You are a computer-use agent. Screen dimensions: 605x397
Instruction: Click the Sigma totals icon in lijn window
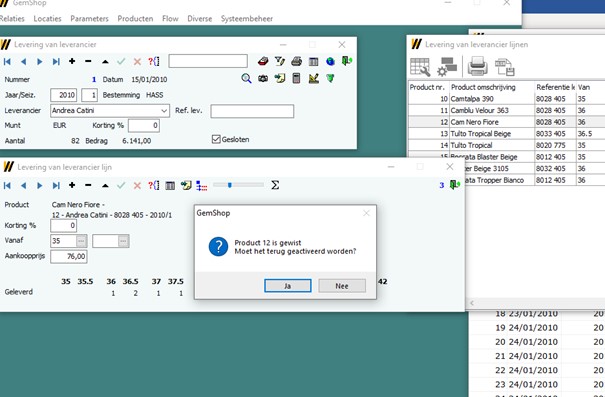(275, 185)
